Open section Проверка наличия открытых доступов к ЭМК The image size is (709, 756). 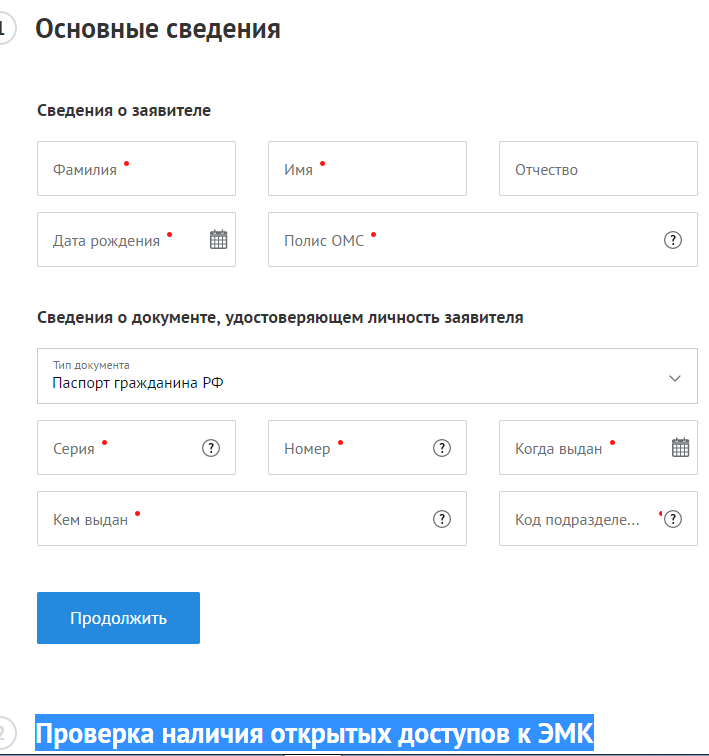(314, 734)
